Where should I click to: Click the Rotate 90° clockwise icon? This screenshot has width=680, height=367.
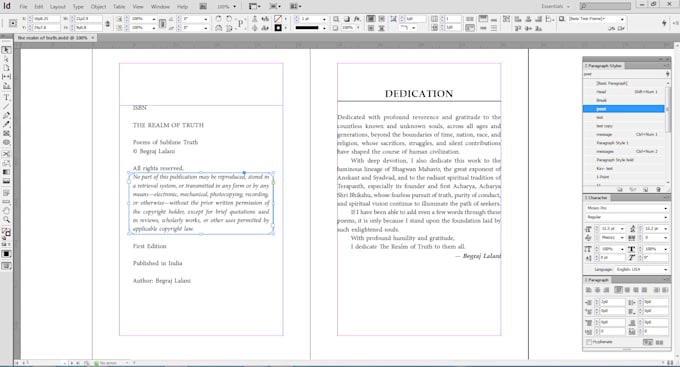click(x=219, y=19)
